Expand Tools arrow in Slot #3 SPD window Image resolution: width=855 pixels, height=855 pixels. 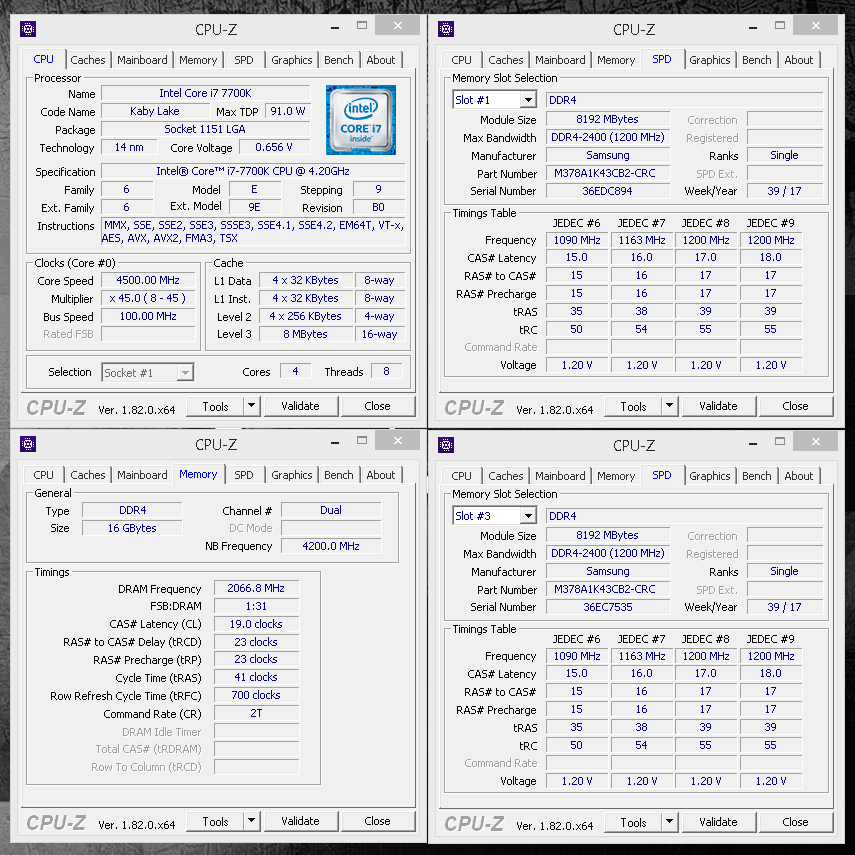point(669,822)
